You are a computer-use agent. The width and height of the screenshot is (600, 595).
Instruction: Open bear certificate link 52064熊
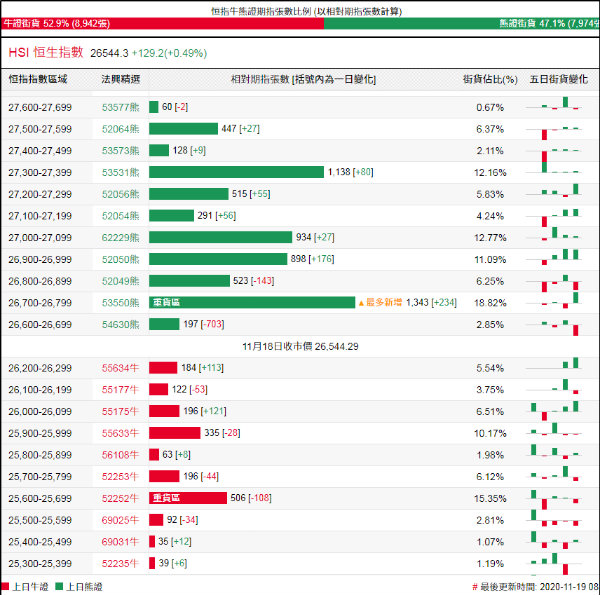(121, 129)
